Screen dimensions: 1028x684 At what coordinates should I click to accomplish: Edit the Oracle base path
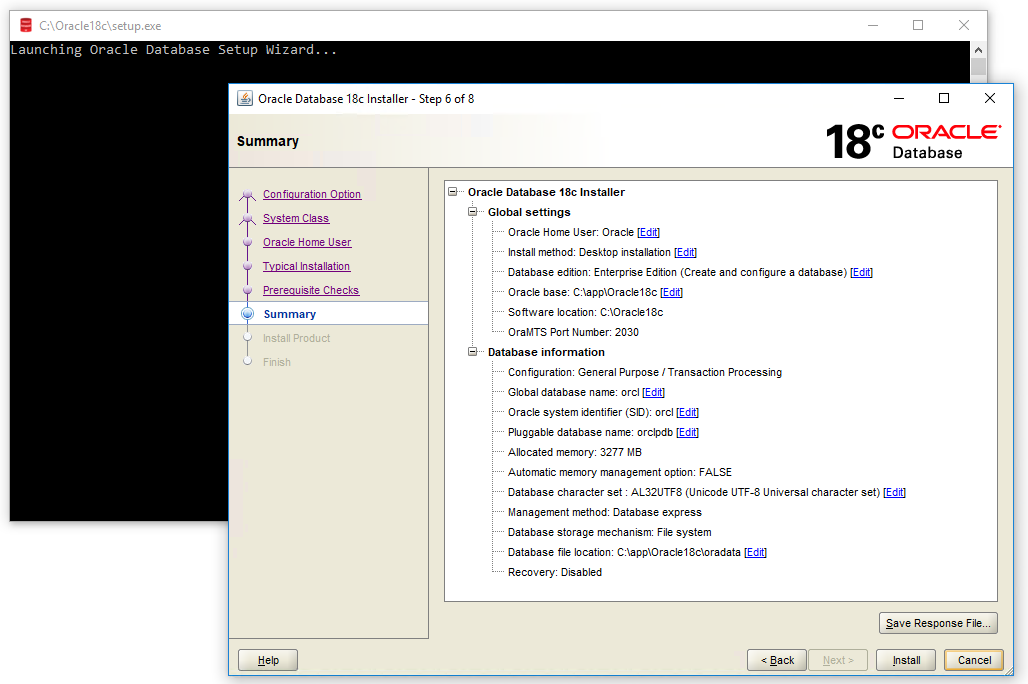click(671, 292)
